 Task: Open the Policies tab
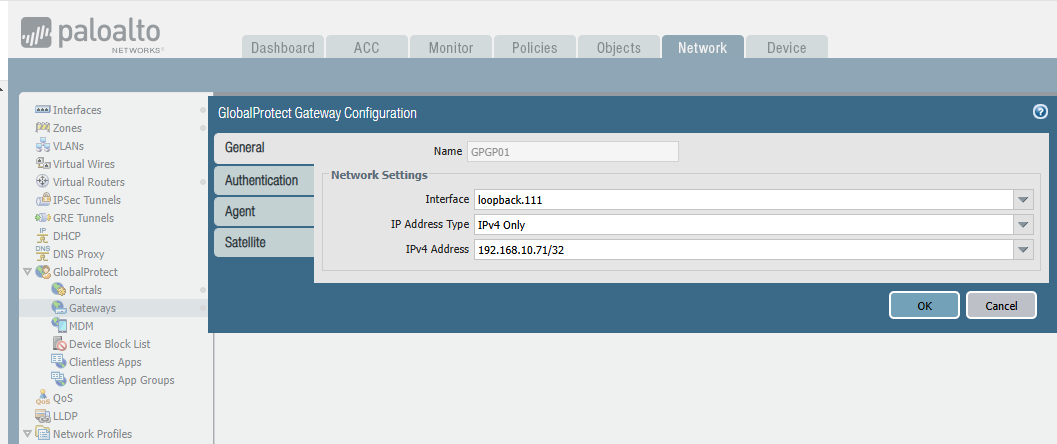(535, 48)
